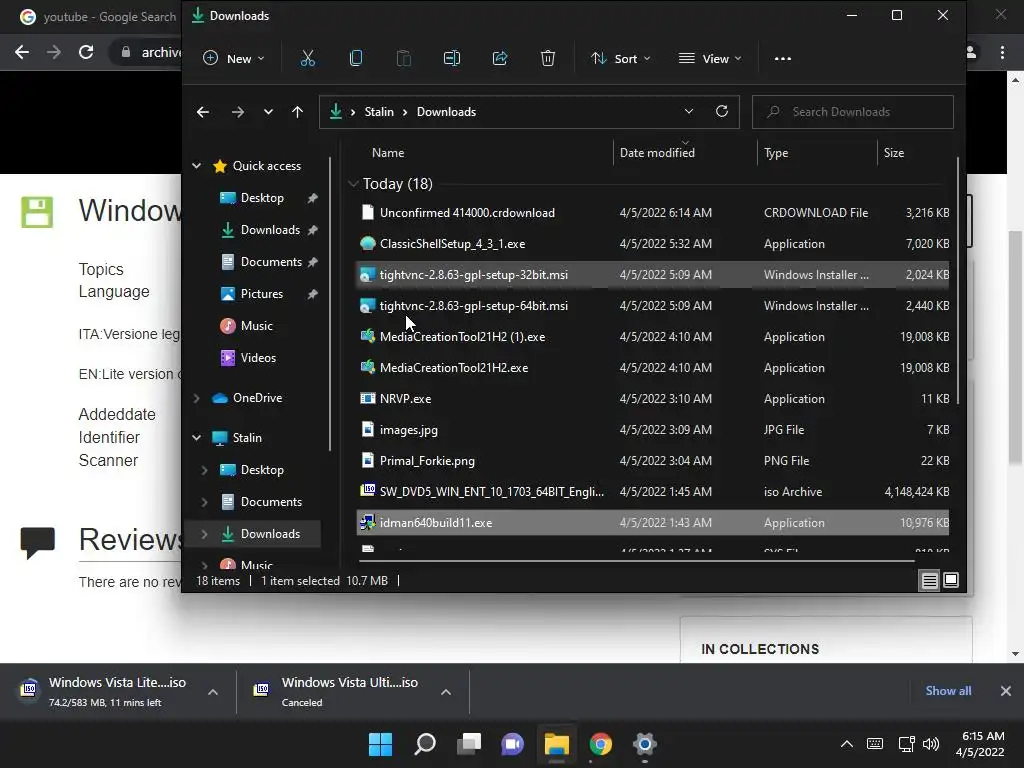Click Show all downloads link

click(948, 691)
